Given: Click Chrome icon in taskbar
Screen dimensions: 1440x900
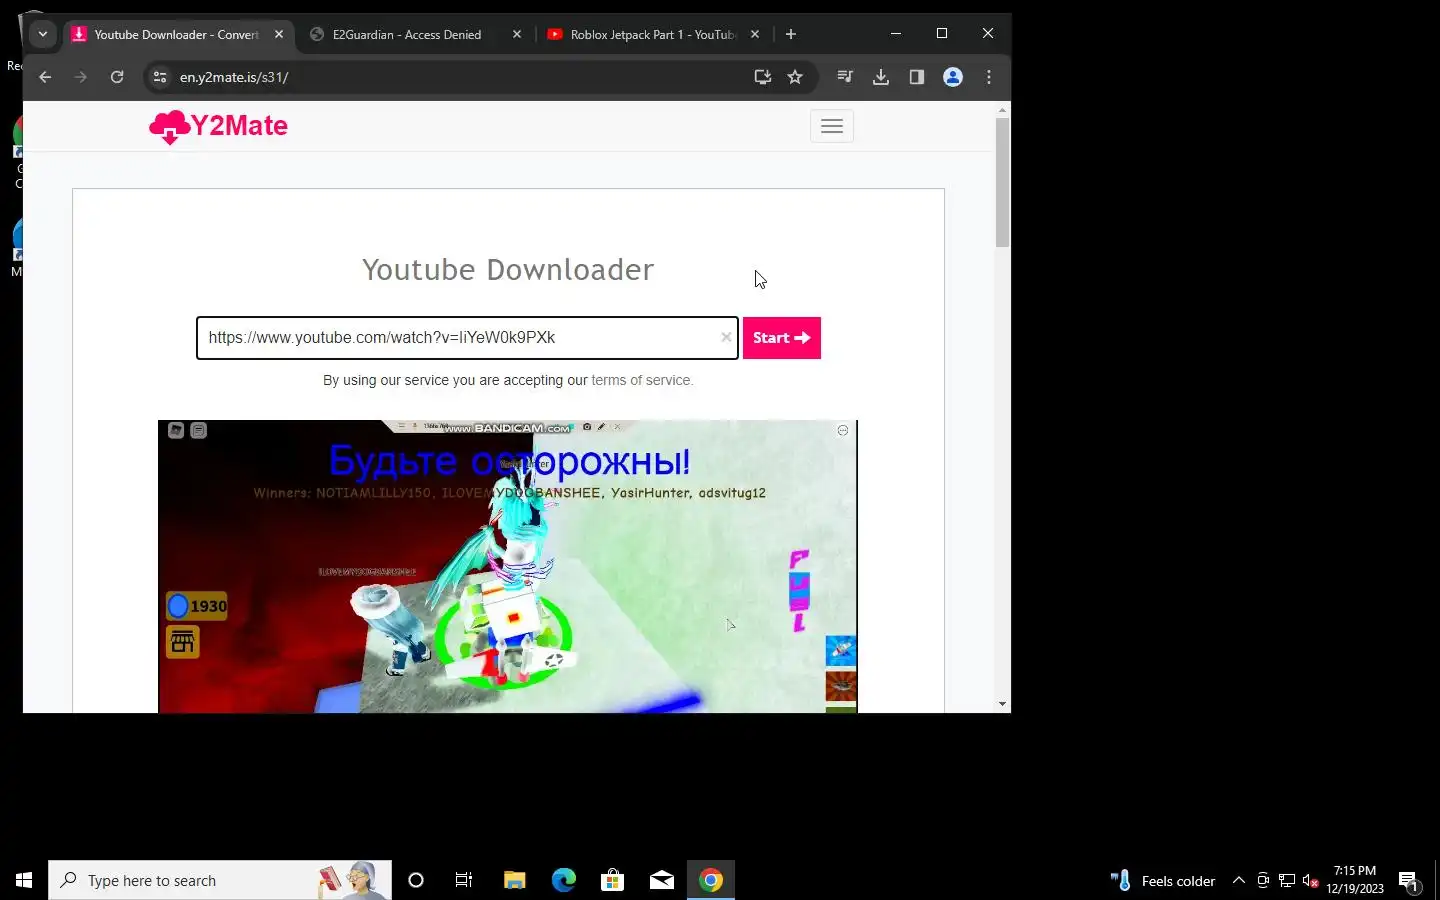Looking at the screenshot, I should [x=711, y=880].
